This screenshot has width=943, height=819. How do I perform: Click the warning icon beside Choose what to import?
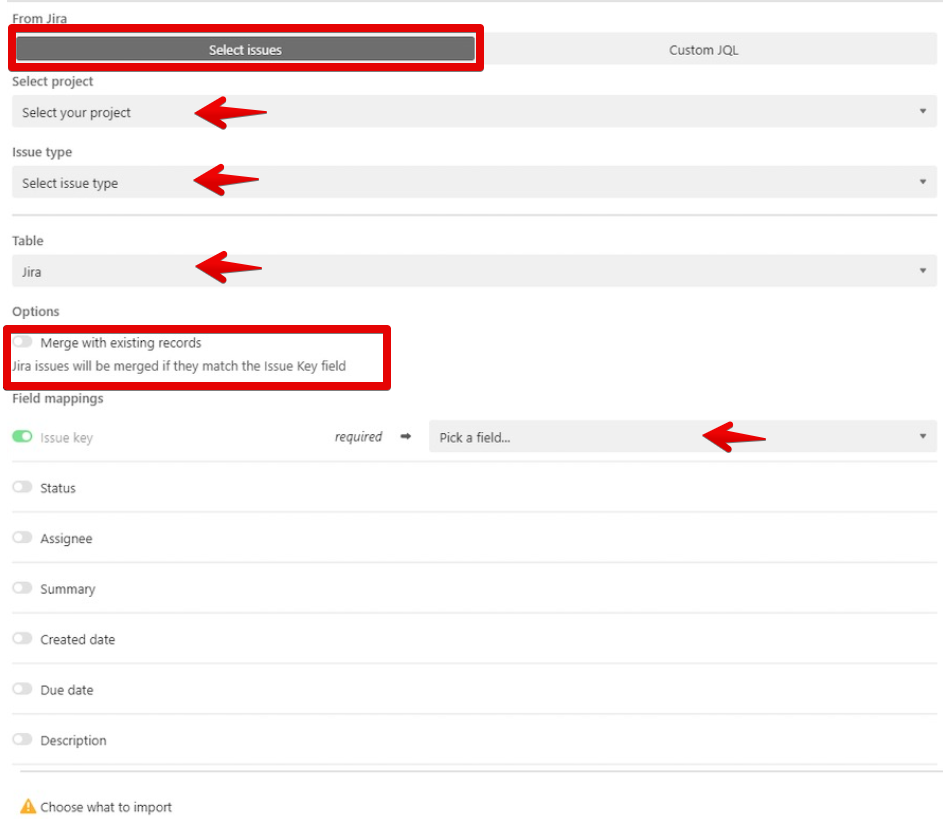click(x=28, y=806)
